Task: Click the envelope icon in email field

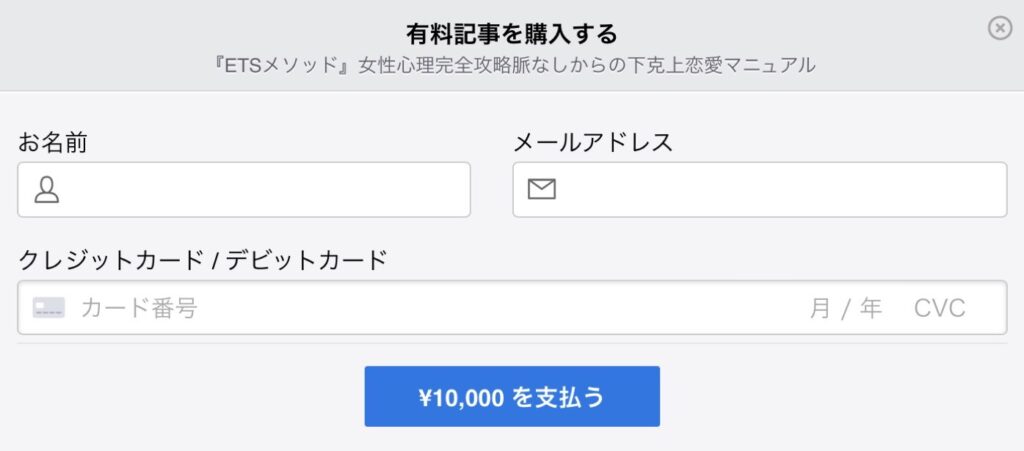Action: coord(541,189)
